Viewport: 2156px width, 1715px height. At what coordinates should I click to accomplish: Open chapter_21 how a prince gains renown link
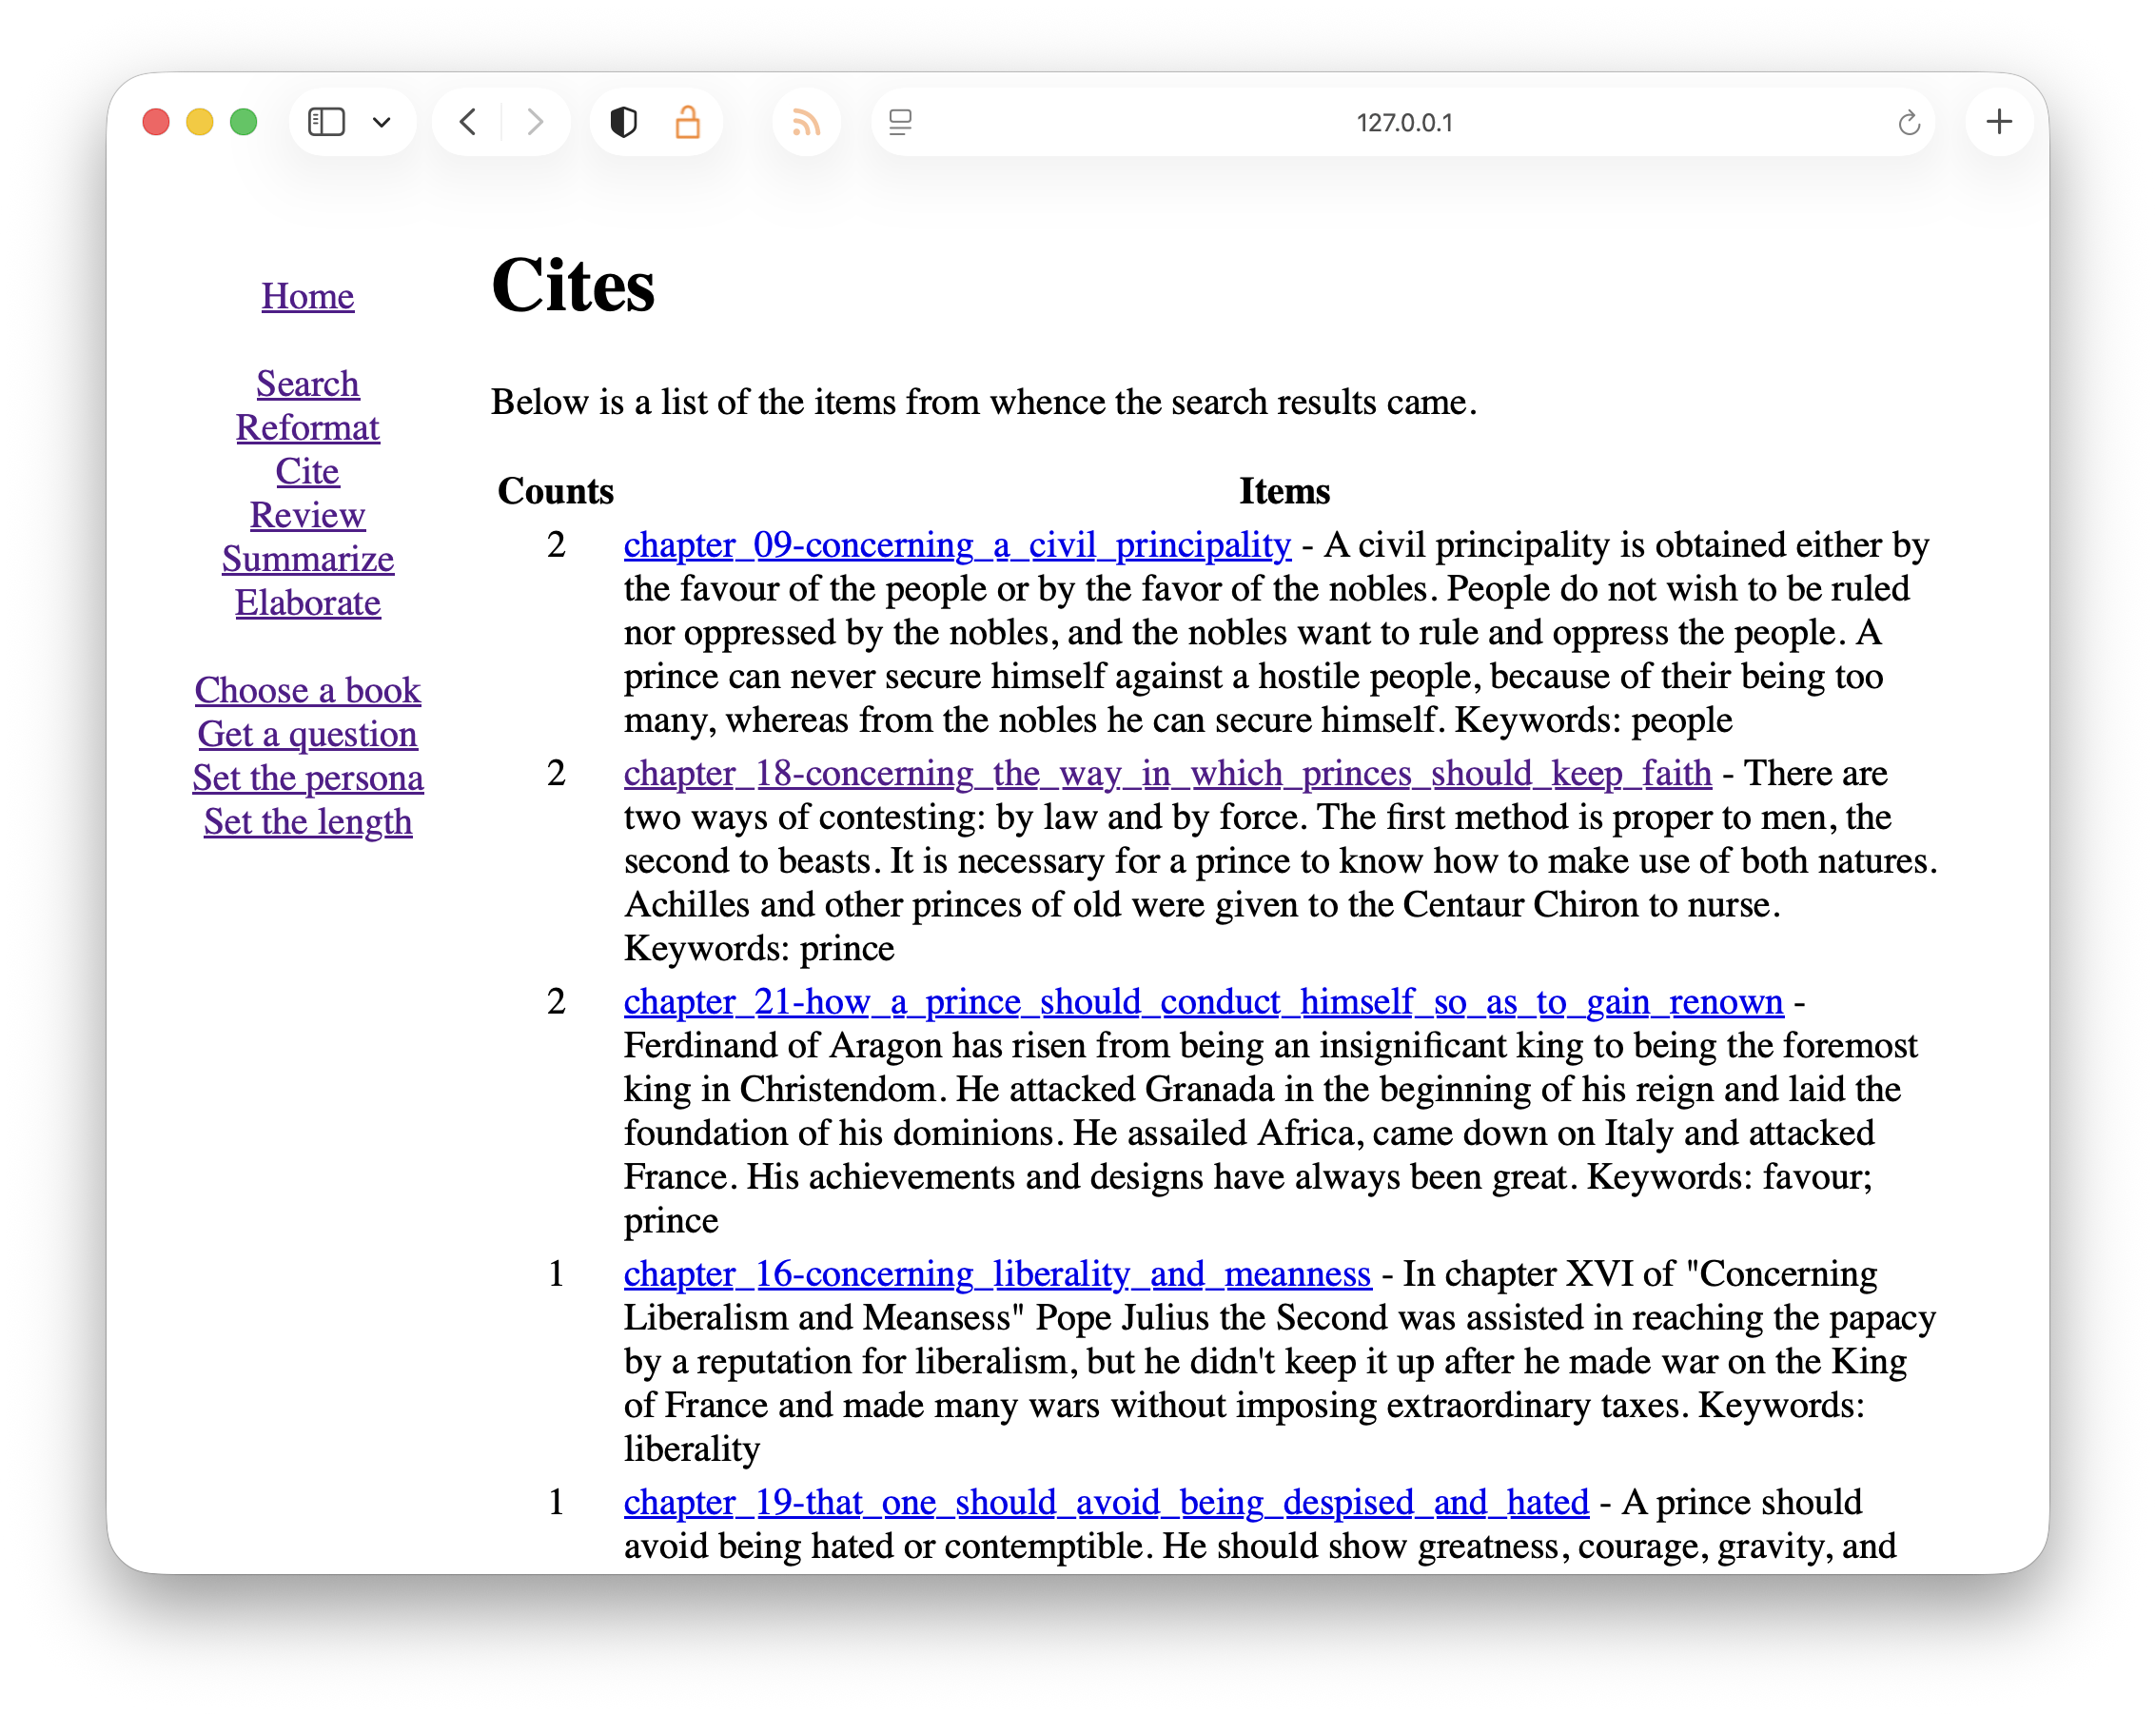point(1202,1002)
